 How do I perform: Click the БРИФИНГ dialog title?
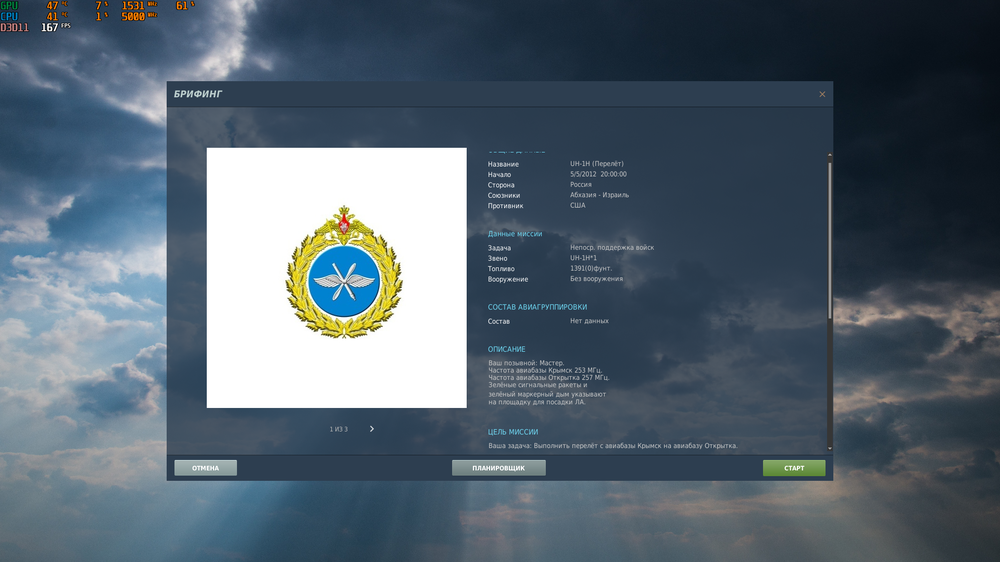tap(198, 94)
